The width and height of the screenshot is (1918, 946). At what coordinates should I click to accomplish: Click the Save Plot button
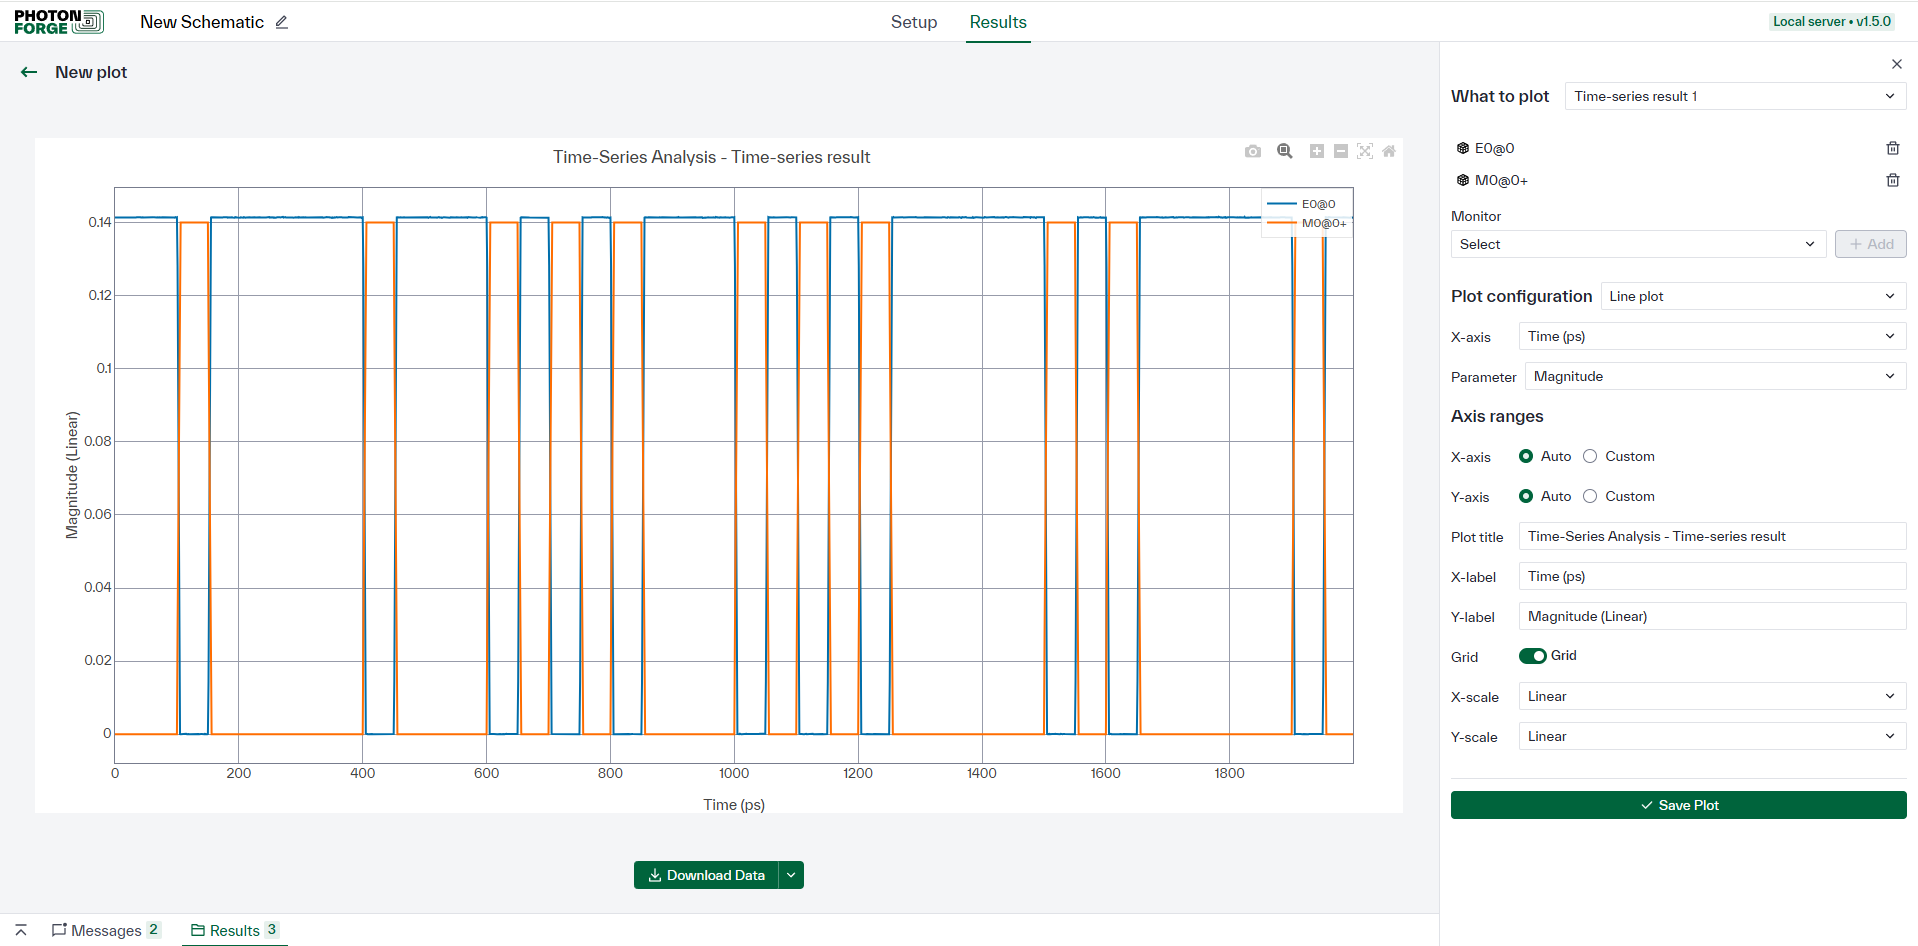click(x=1678, y=805)
